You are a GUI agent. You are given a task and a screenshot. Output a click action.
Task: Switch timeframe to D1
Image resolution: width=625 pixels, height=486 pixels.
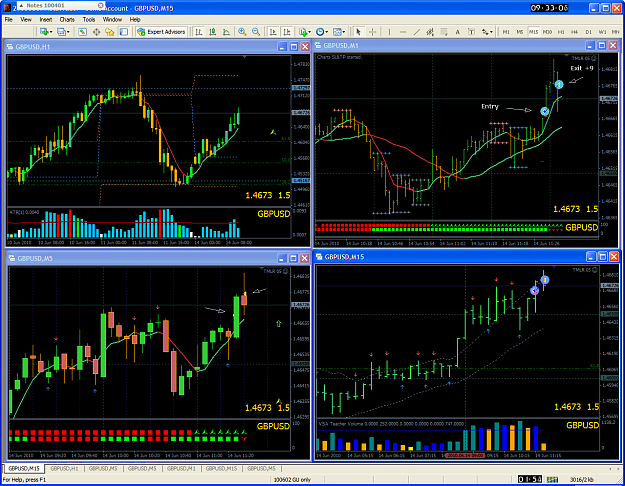tap(588, 32)
